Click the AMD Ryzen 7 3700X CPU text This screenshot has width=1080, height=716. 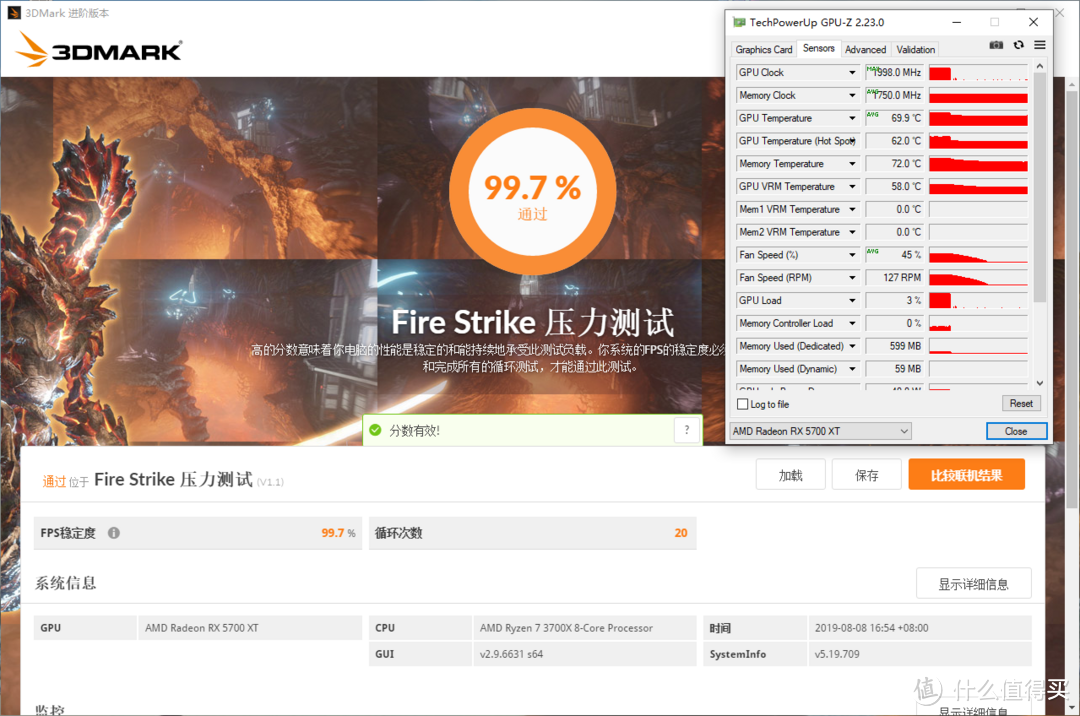(x=566, y=628)
